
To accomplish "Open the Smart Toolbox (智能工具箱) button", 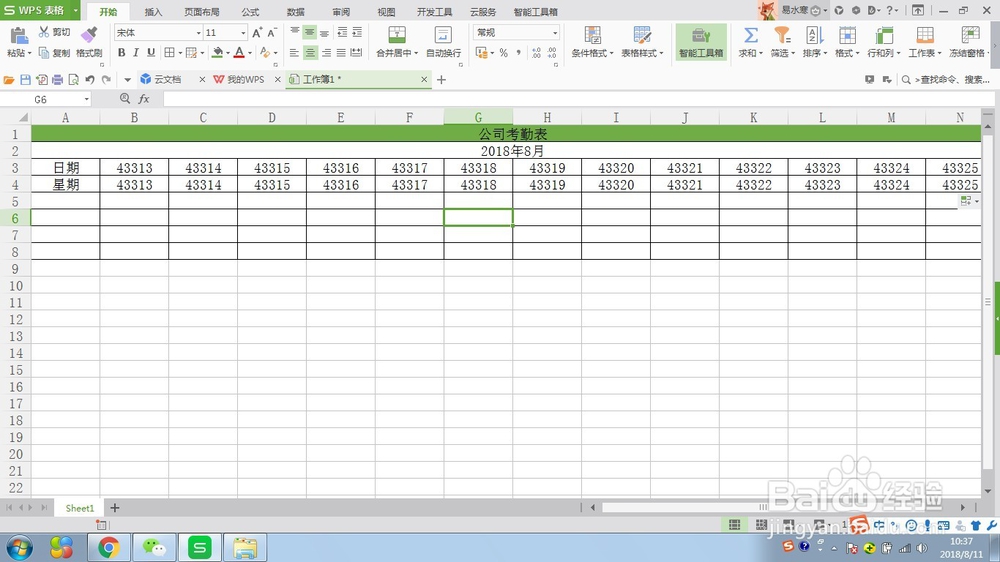I will point(701,42).
